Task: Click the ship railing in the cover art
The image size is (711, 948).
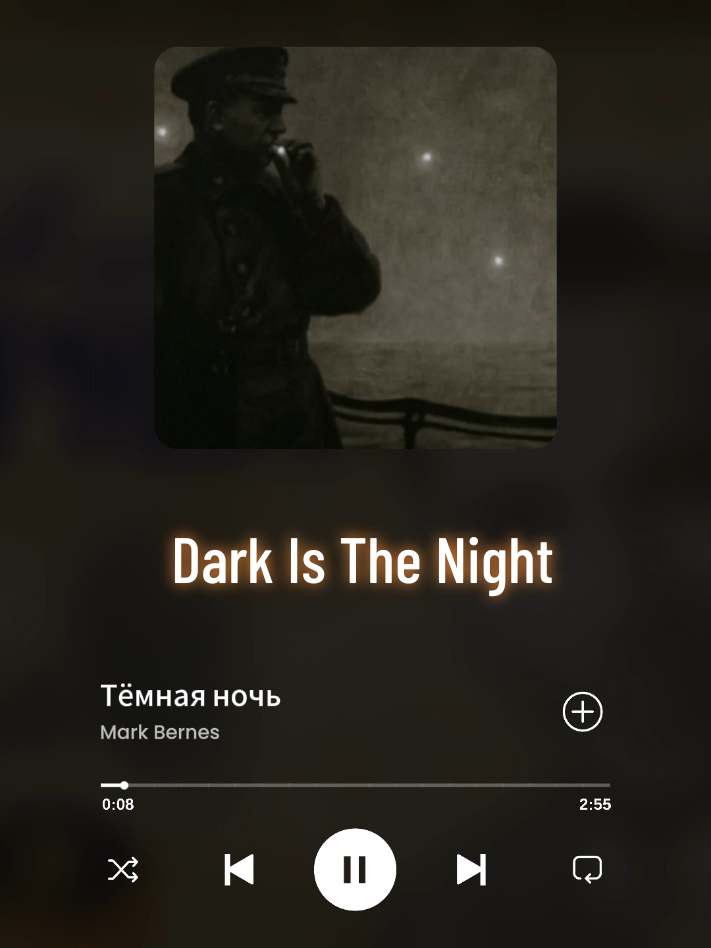Action: click(x=441, y=417)
